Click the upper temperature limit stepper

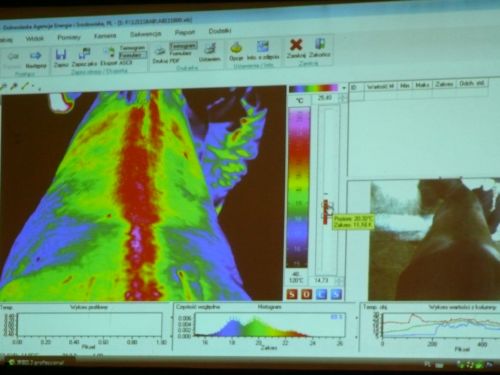pyautogui.click(x=342, y=98)
